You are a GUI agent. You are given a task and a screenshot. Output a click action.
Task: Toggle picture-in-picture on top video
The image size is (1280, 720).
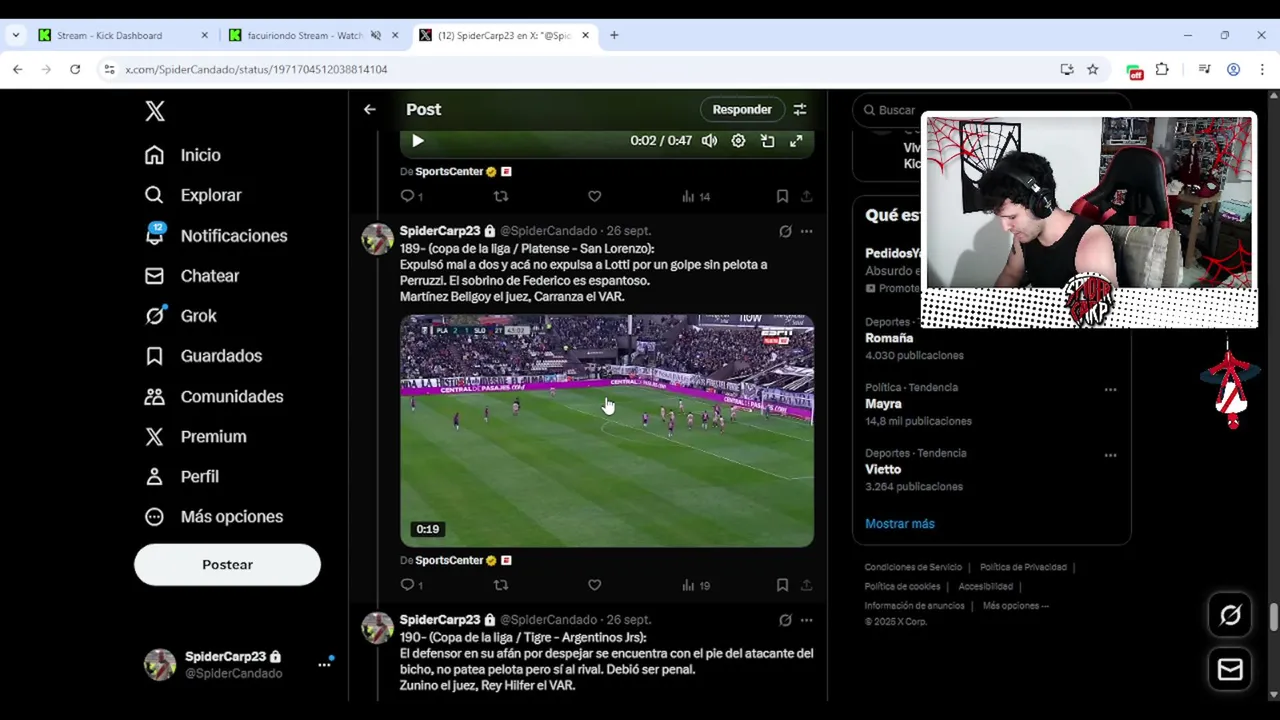[767, 141]
